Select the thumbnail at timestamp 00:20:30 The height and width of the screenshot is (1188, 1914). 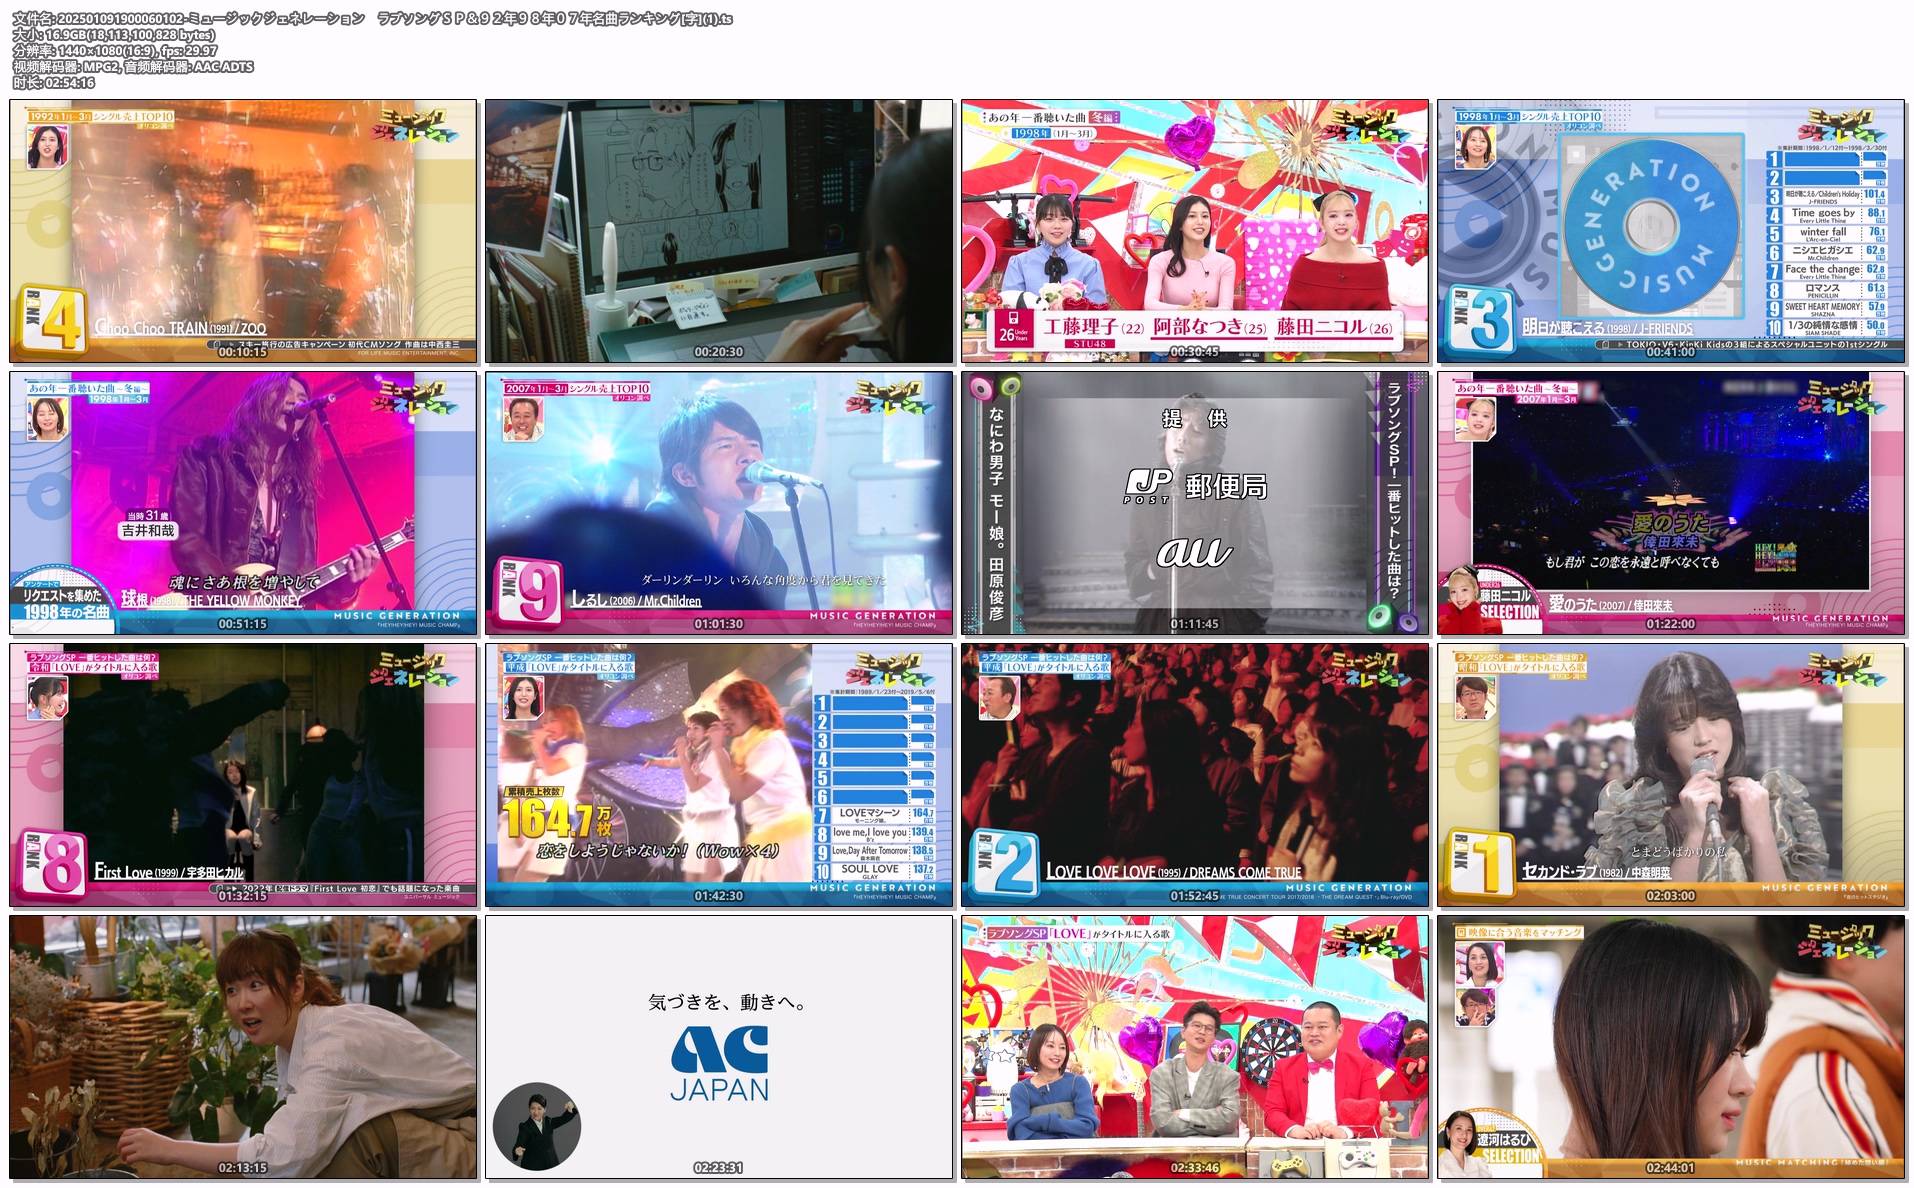click(719, 231)
